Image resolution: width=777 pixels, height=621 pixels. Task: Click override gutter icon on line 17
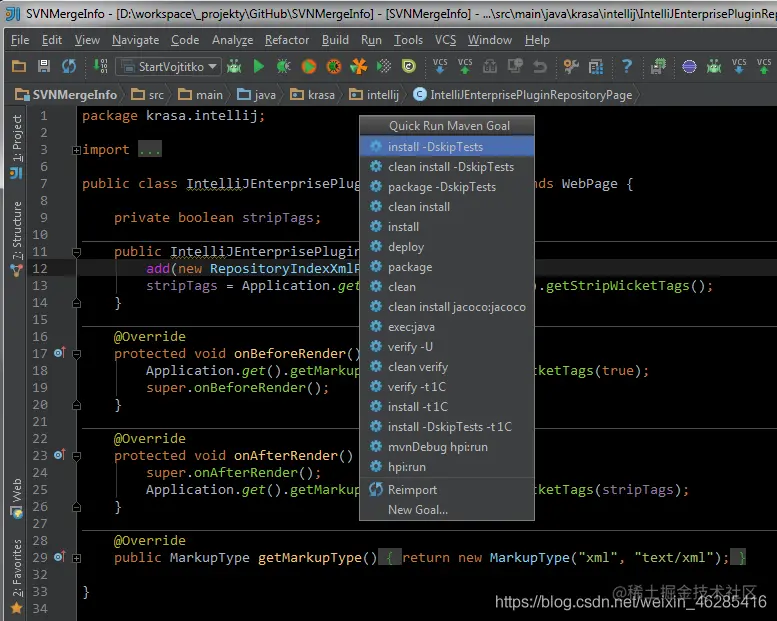[x=59, y=353]
